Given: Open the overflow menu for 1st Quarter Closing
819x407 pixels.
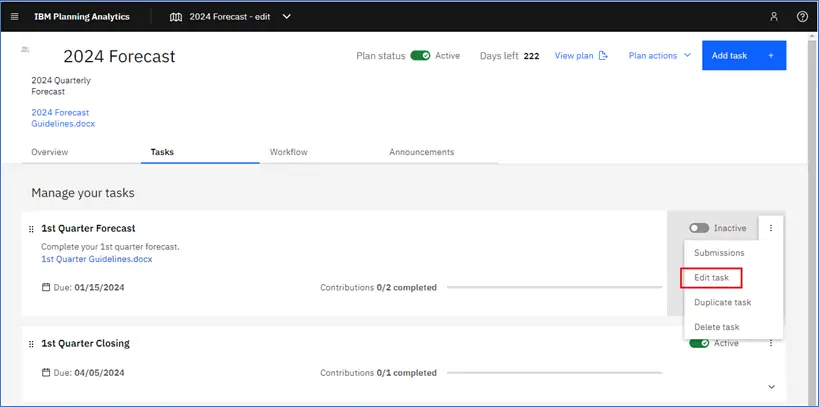Looking at the screenshot, I should coord(771,343).
